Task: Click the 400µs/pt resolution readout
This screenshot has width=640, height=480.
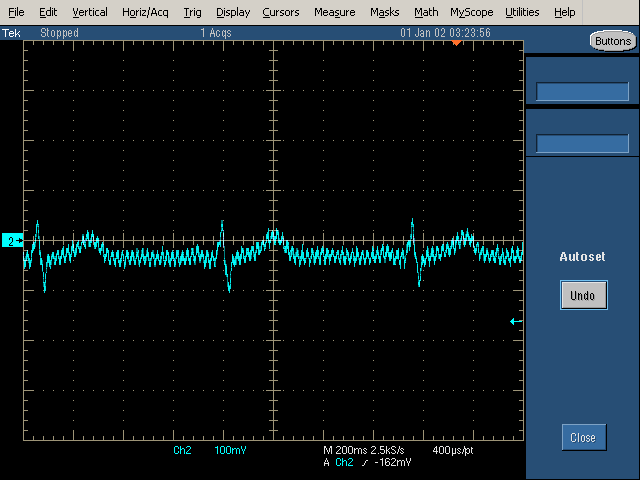Action: click(453, 450)
